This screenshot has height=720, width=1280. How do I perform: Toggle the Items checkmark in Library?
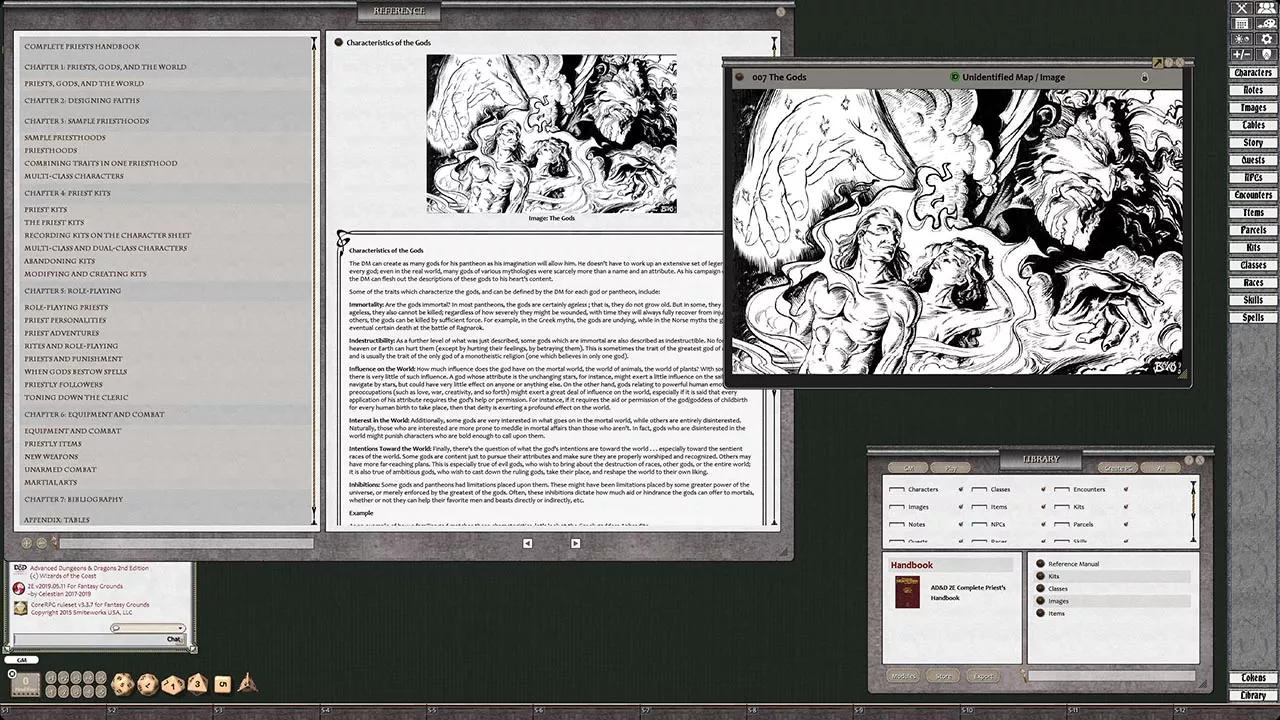[x=1043, y=507]
